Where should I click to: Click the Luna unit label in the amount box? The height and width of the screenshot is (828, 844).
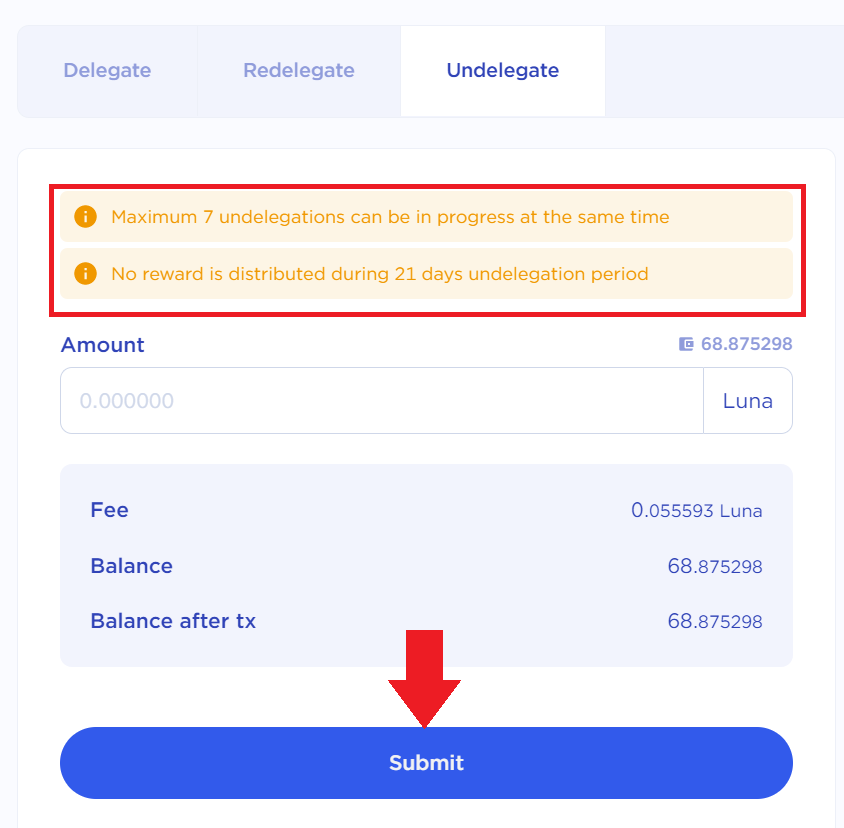748,401
